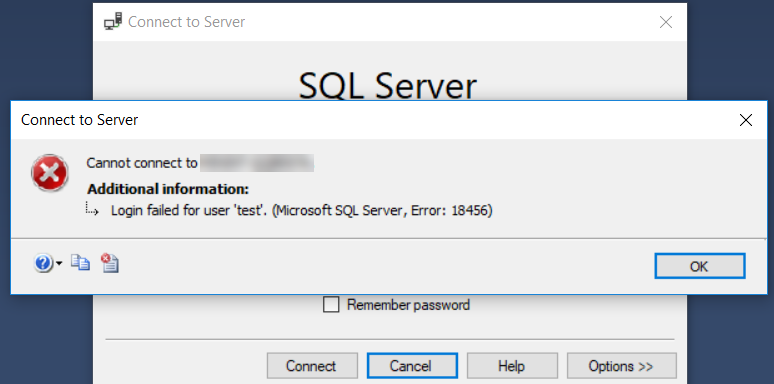The image size is (774, 384).
Task: Close the error dialog with X
Action: tap(746, 120)
